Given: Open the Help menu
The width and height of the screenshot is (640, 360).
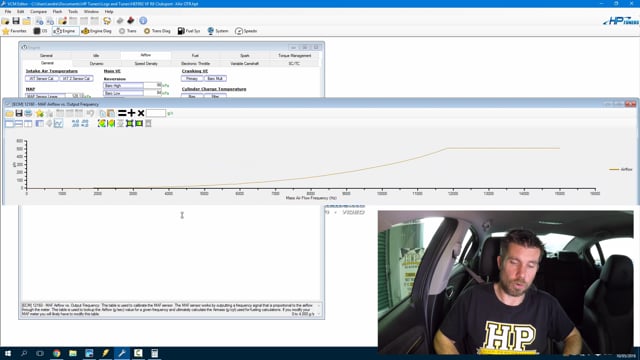Looking at the screenshot, I should pos(109,12).
